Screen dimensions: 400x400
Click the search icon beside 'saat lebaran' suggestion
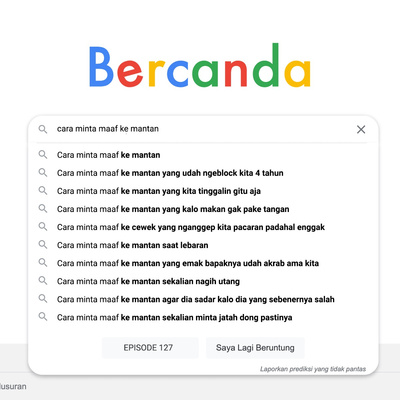[43, 244]
